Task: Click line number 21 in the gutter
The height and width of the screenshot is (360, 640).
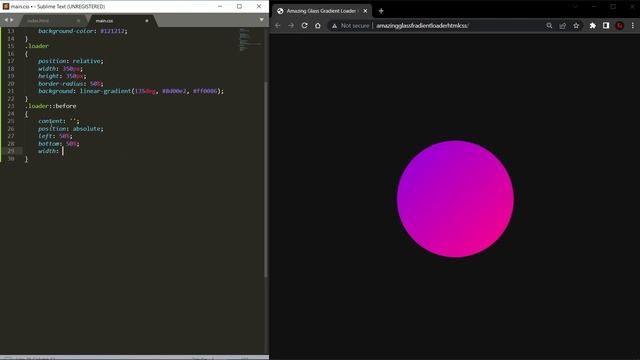Action: click(x=11, y=91)
